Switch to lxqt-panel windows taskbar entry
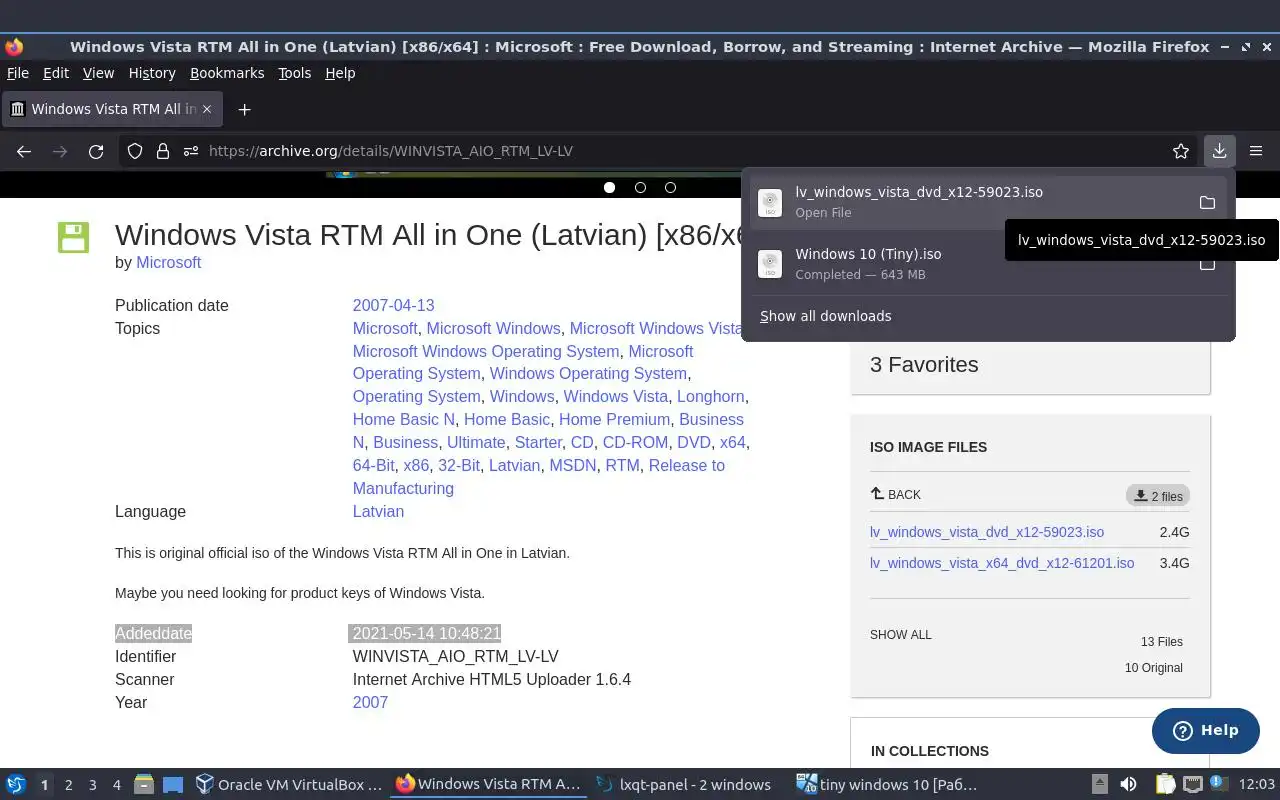 (x=683, y=785)
